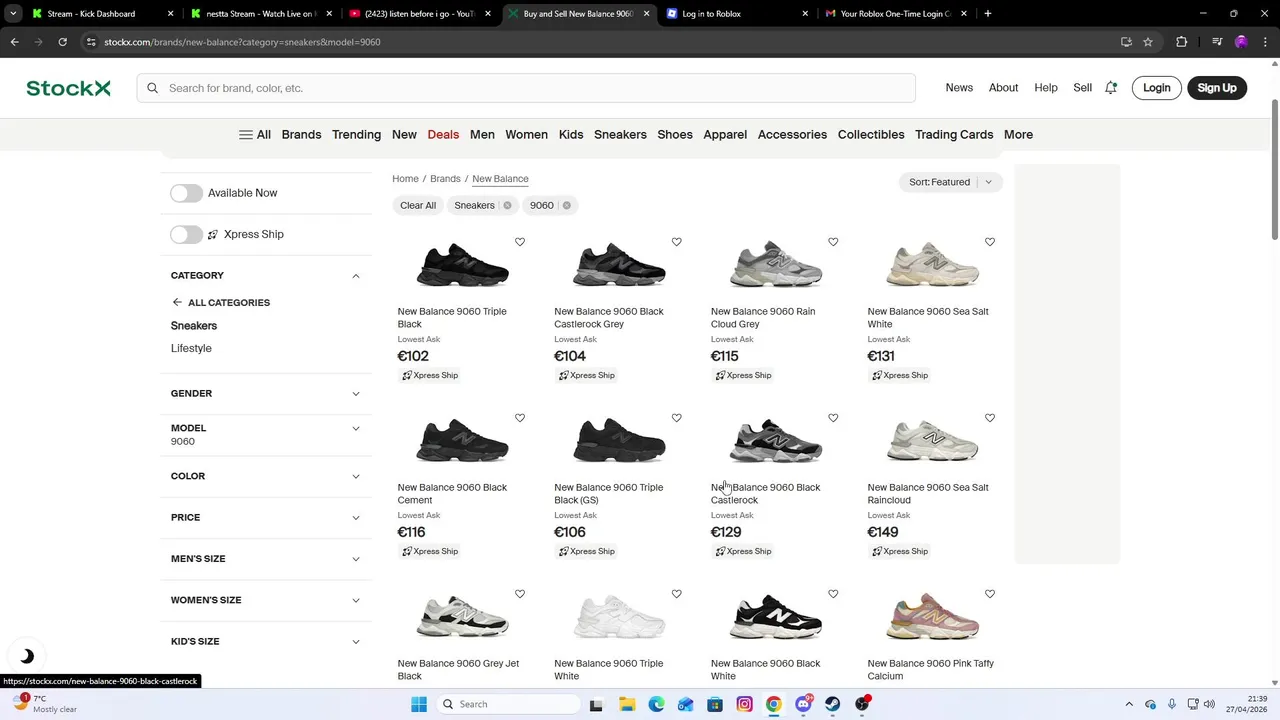Click the page vertical scrollbar

[1275, 170]
